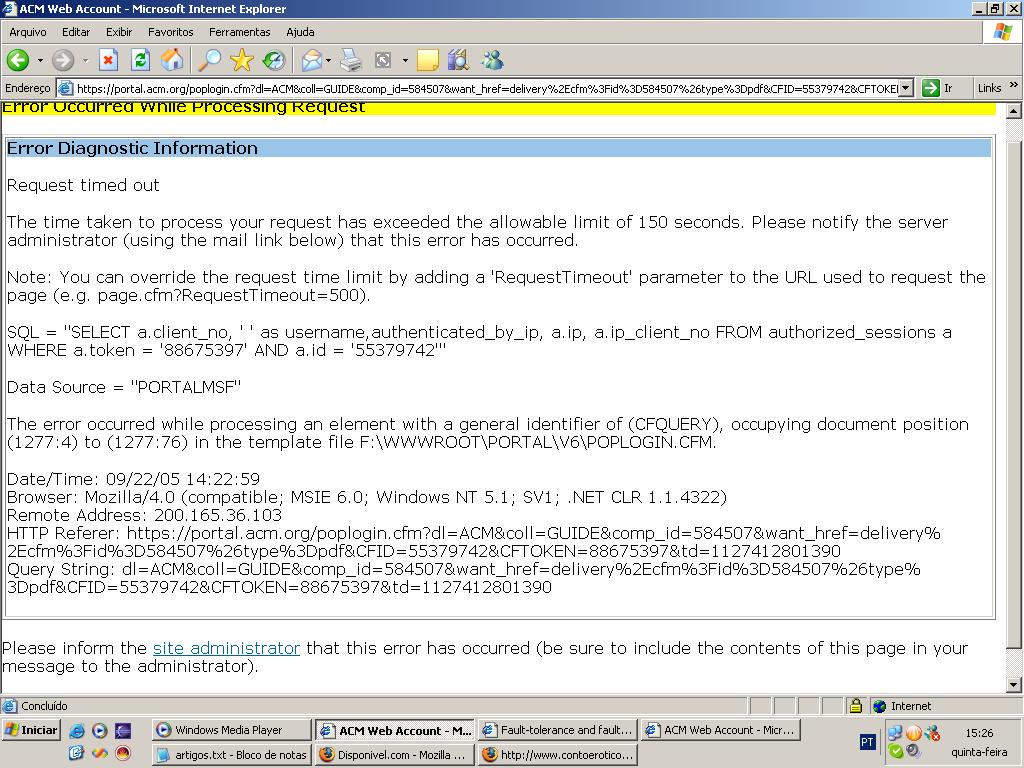This screenshot has height=768, width=1024.
Task: Switch to the contoerotico Firefox taskbar window
Action: click(557, 755)
